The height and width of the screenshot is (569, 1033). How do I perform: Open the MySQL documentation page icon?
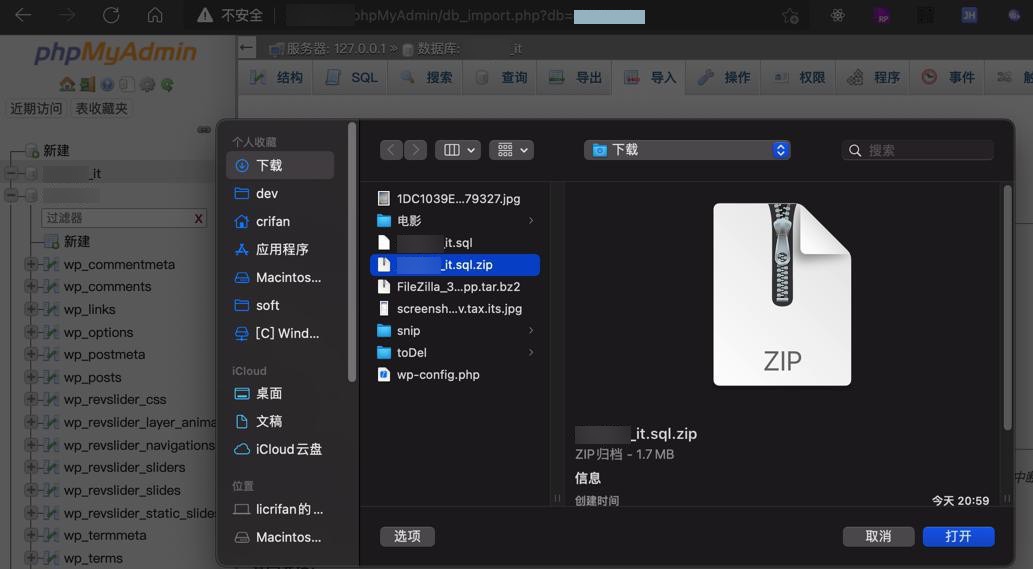tap(127, 84)
